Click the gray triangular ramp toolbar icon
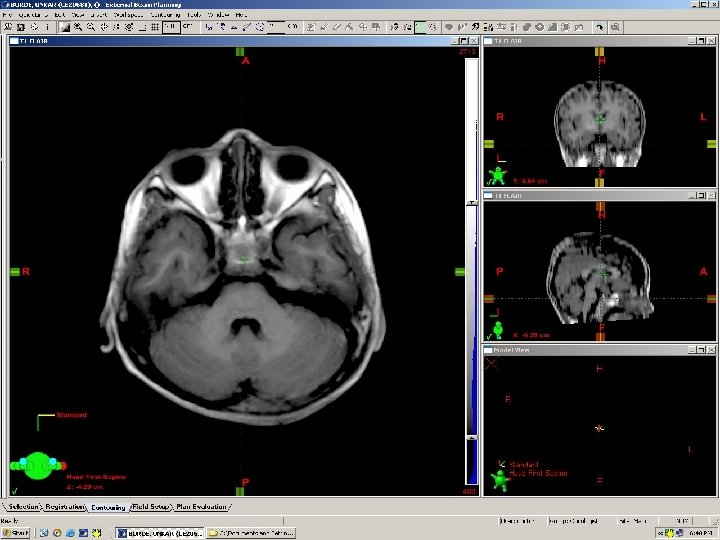The height and width of the screenshot is (540, 720). [552, 27]
